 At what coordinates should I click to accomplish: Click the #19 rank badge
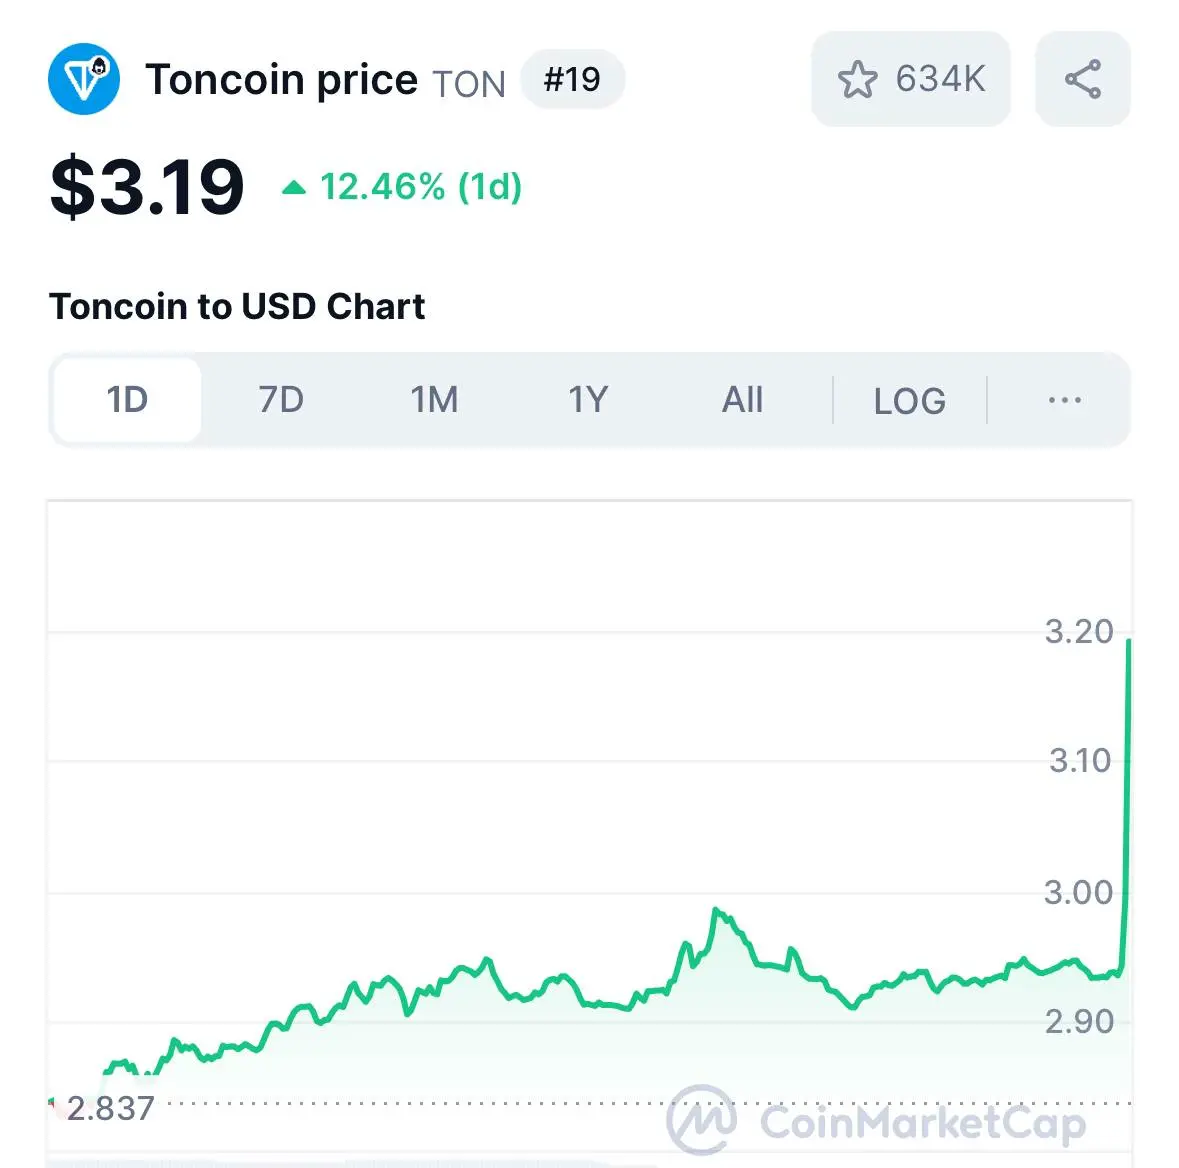pyautogui.click(x=572, y=79)
